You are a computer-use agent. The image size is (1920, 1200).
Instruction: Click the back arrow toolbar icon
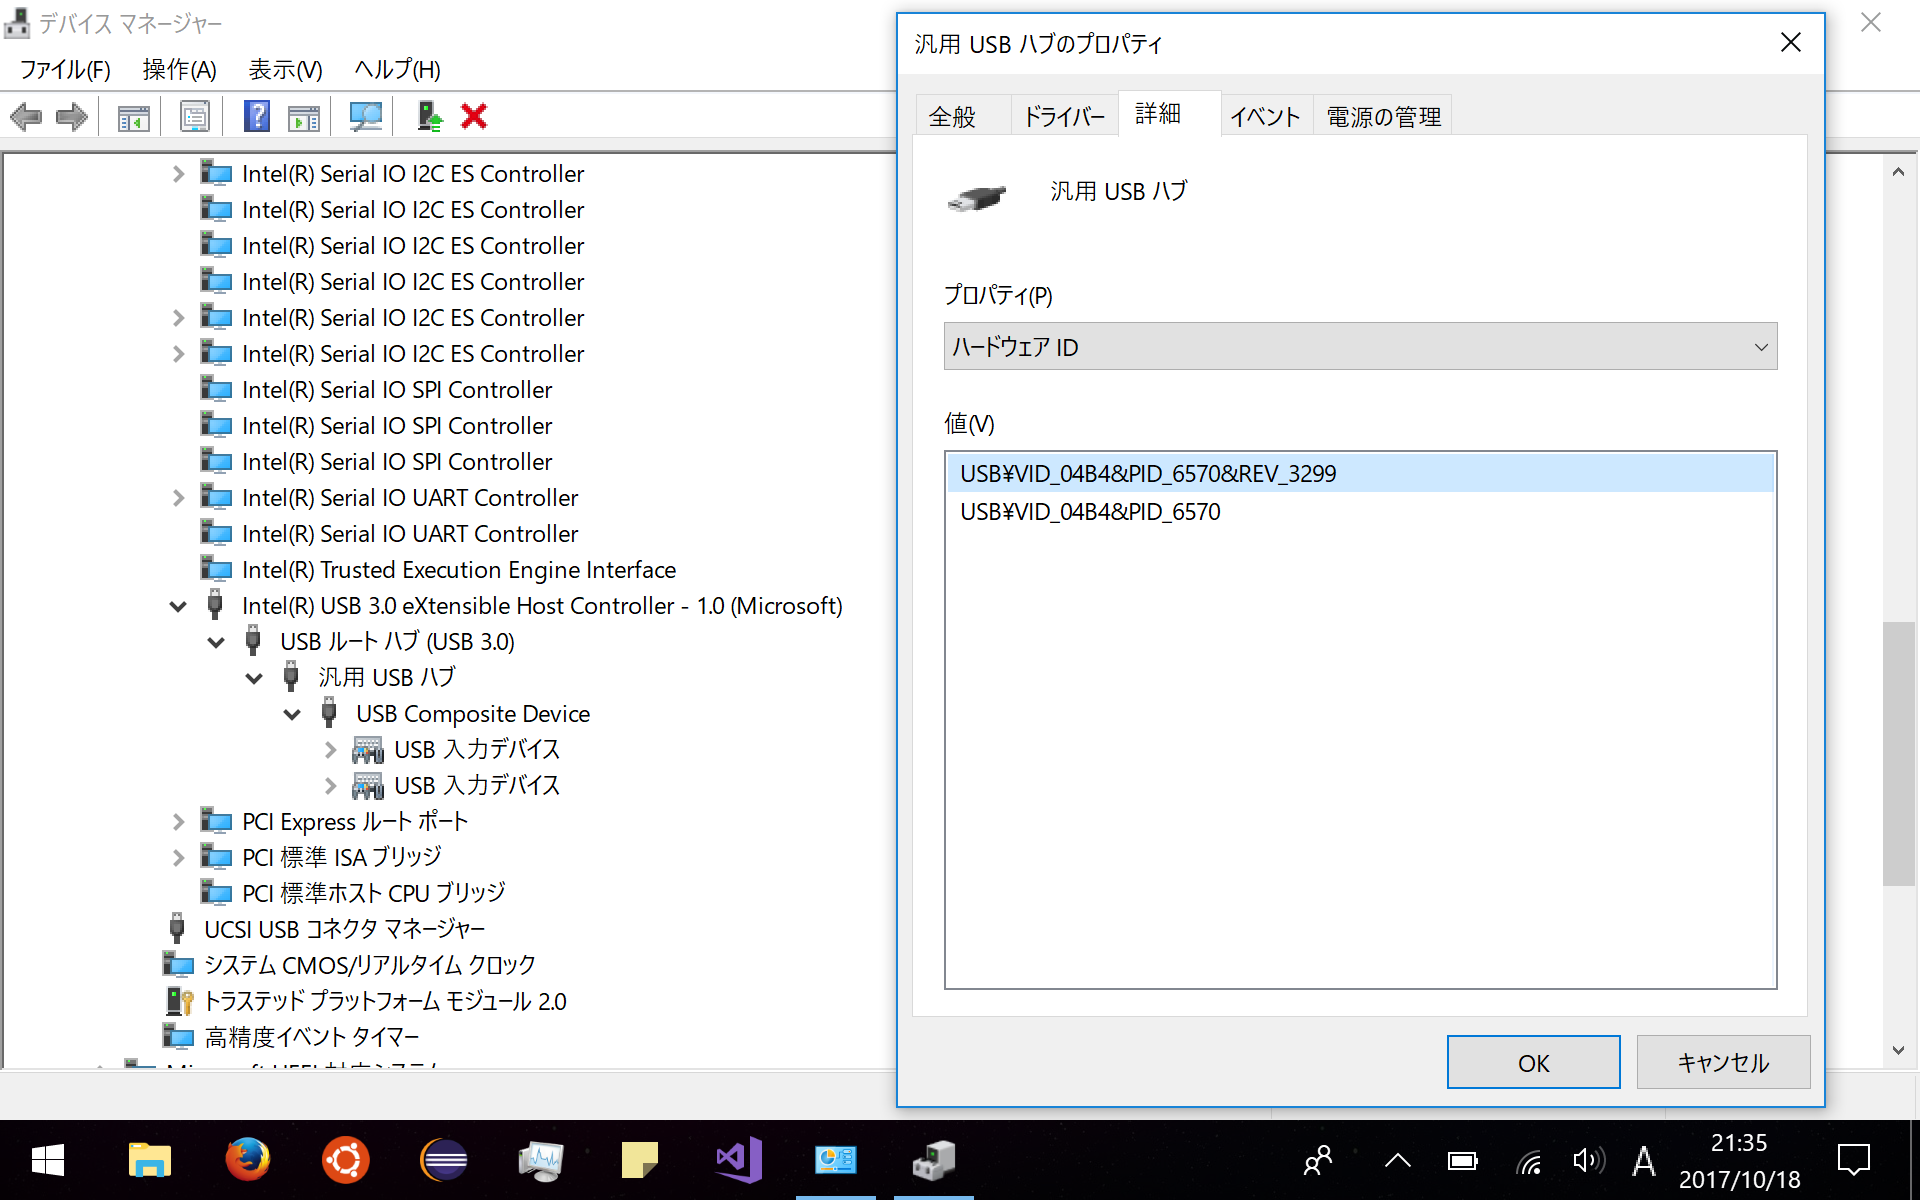pyautogui.click(x=26, y=117)
